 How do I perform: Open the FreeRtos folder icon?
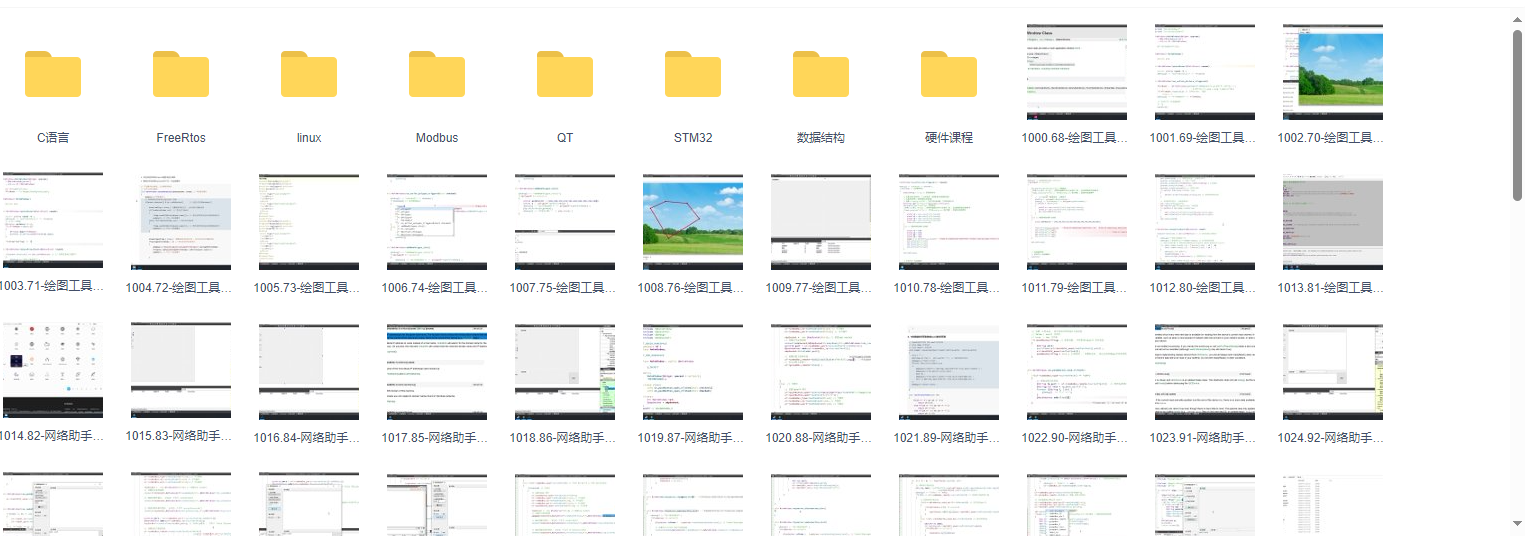coord(181,74)
